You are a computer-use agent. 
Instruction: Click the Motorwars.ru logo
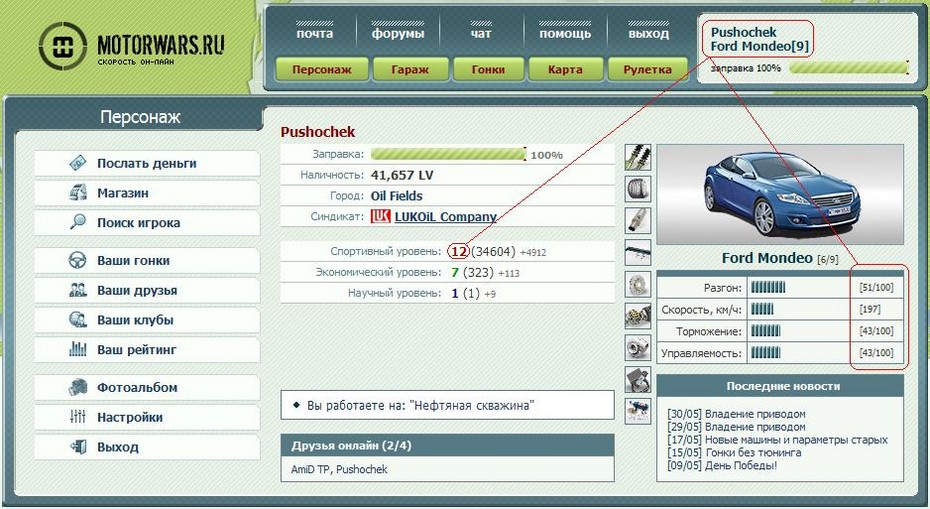132,46
